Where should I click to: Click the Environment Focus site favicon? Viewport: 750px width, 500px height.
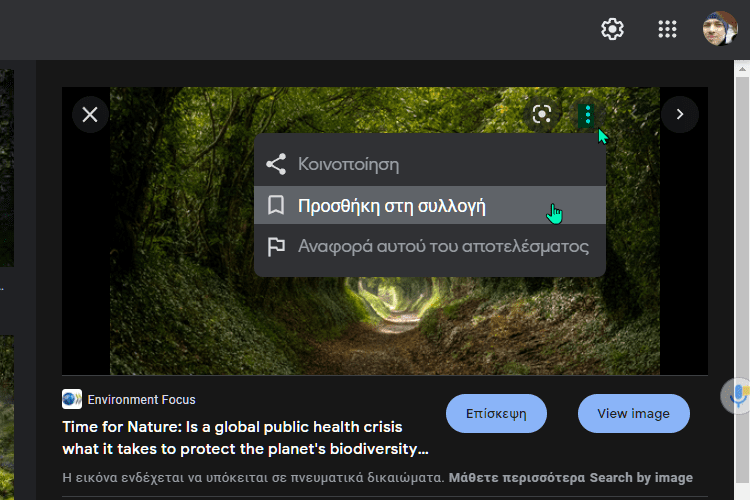coord(72,399)
